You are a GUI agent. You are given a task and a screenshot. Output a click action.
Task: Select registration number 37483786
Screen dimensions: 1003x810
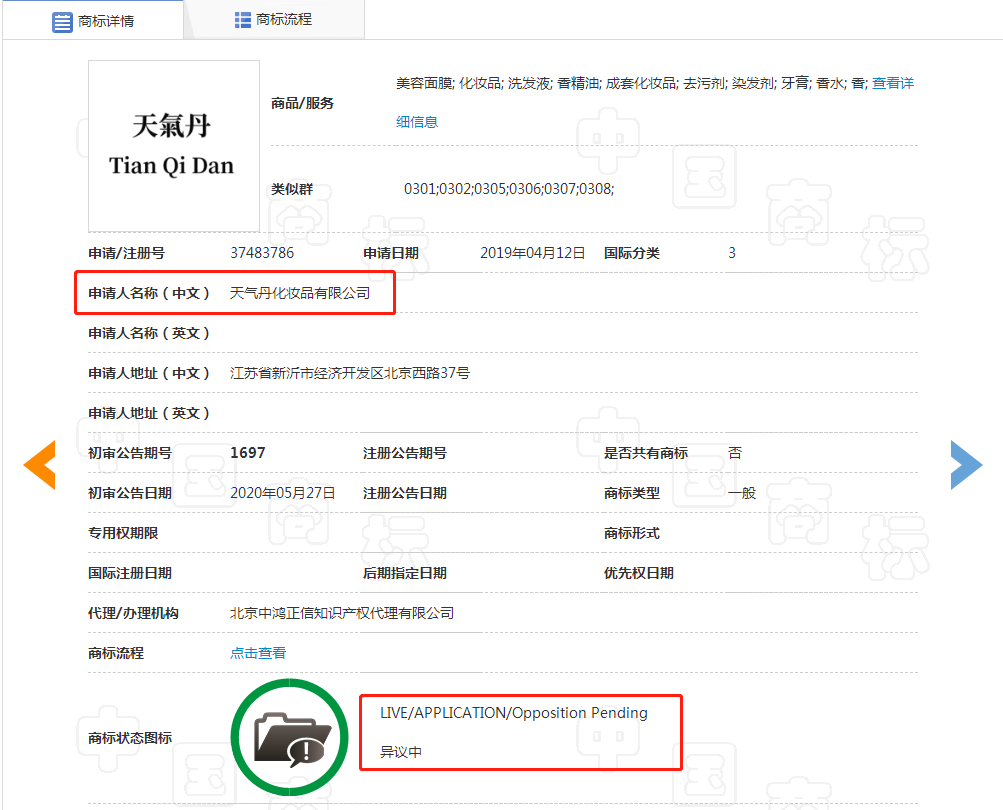click(x=262, y=253)
